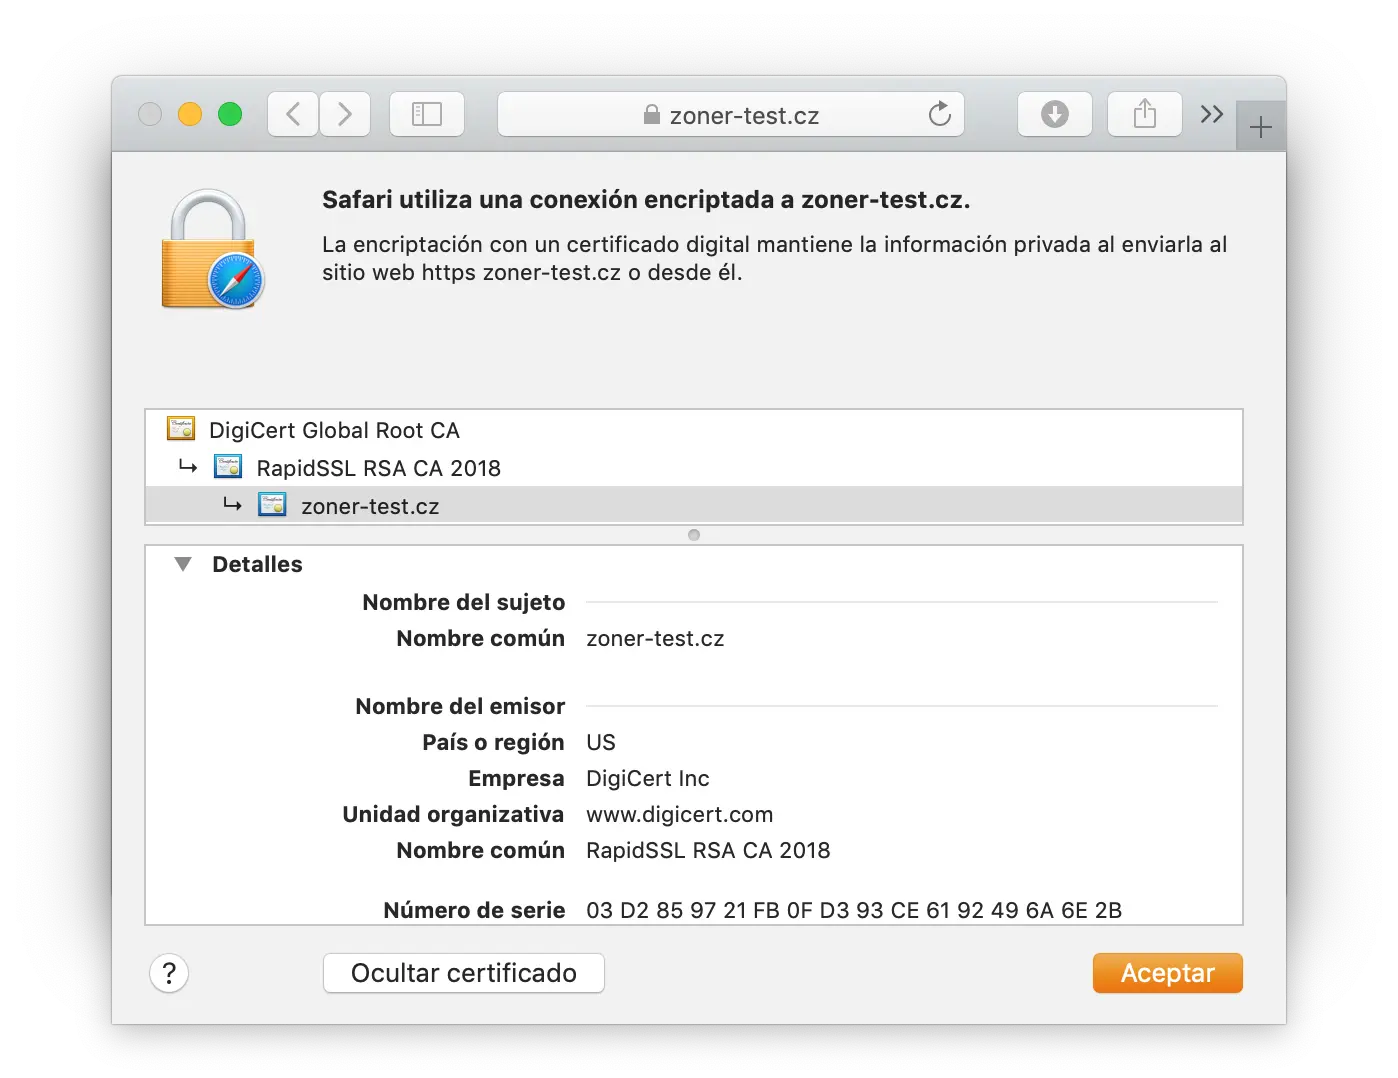1398x1078 pixels.
Task: Click the serial number value 03 D2 85 97
Action: click(x=854, y=910)
